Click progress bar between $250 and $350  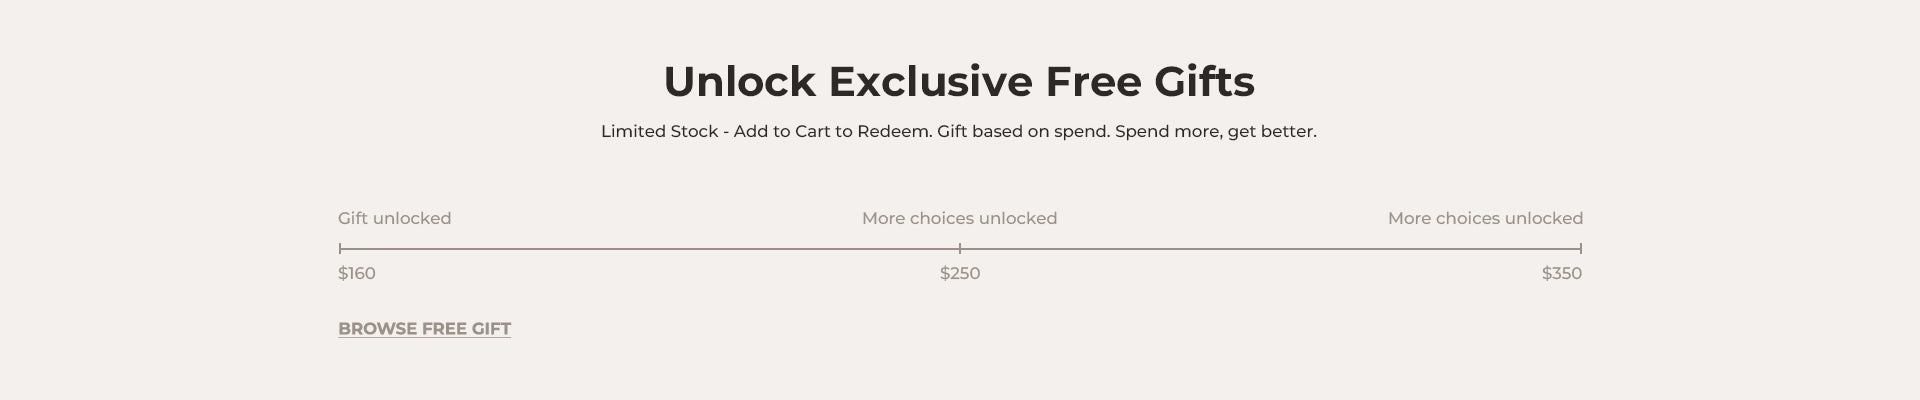coord(1270,248)
